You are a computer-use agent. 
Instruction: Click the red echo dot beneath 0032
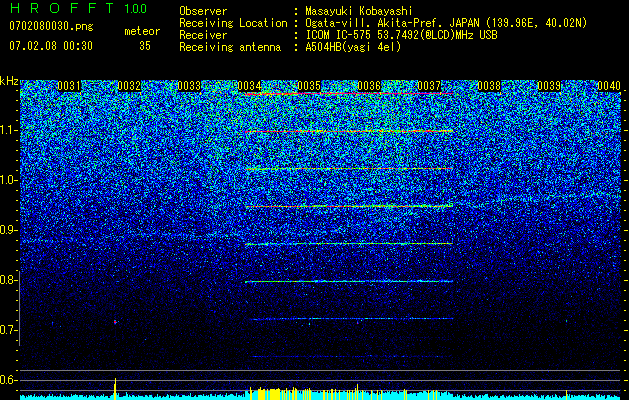click(x=115, y=322)
